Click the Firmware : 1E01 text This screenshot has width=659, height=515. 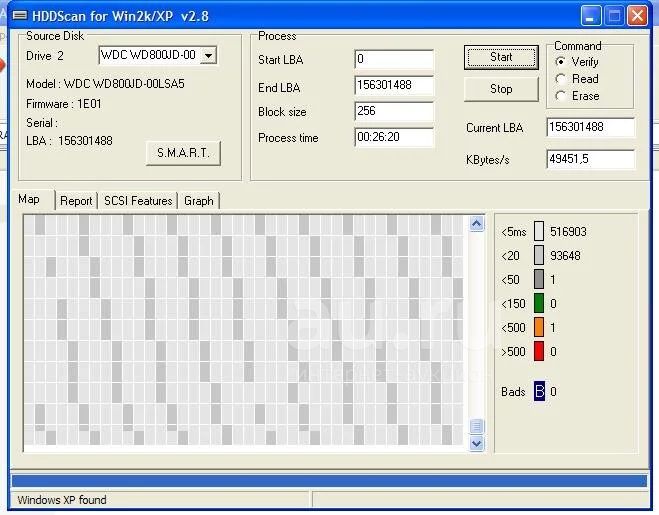click(x=63, y=104)
